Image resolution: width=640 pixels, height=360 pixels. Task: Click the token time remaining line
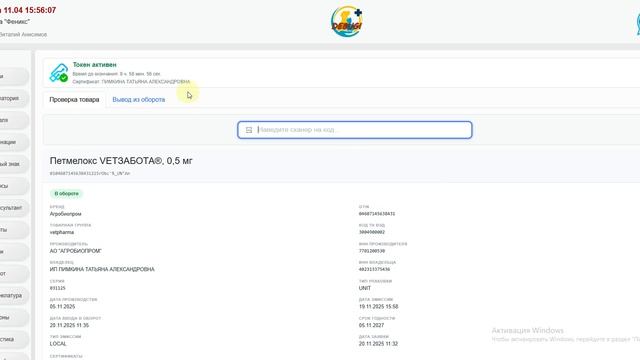(117, 74)
